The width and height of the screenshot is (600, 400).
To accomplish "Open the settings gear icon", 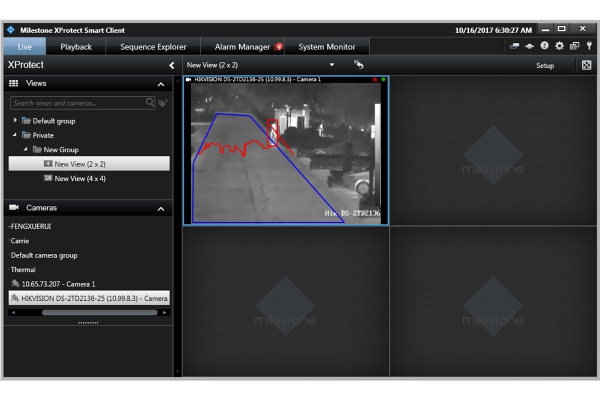I will [559, 46].
